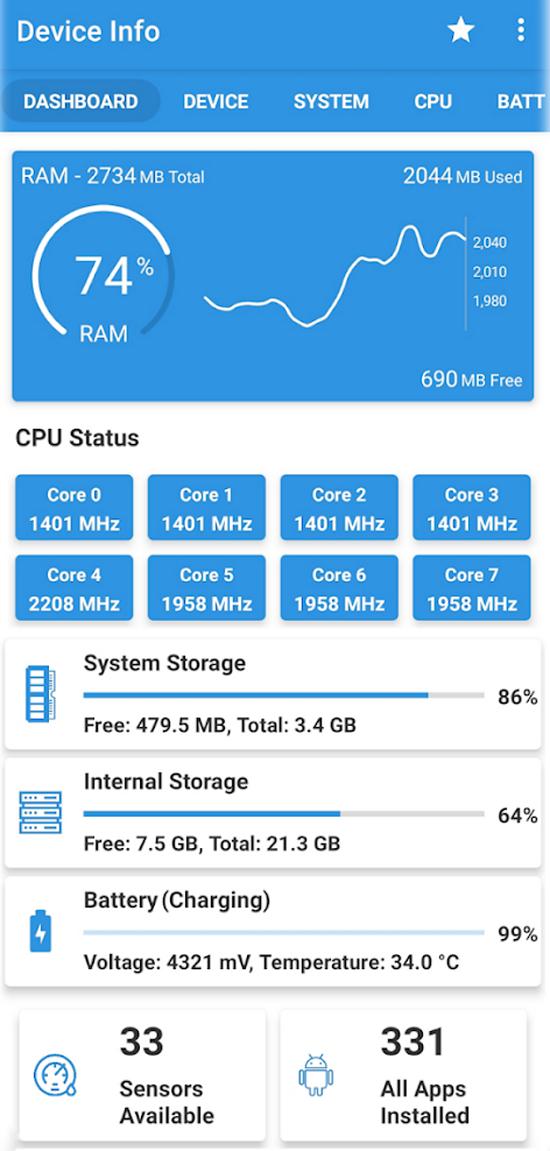Viewport: 550px width, 1151px height.
Task: Open the CPU tab
Action: 433,101
